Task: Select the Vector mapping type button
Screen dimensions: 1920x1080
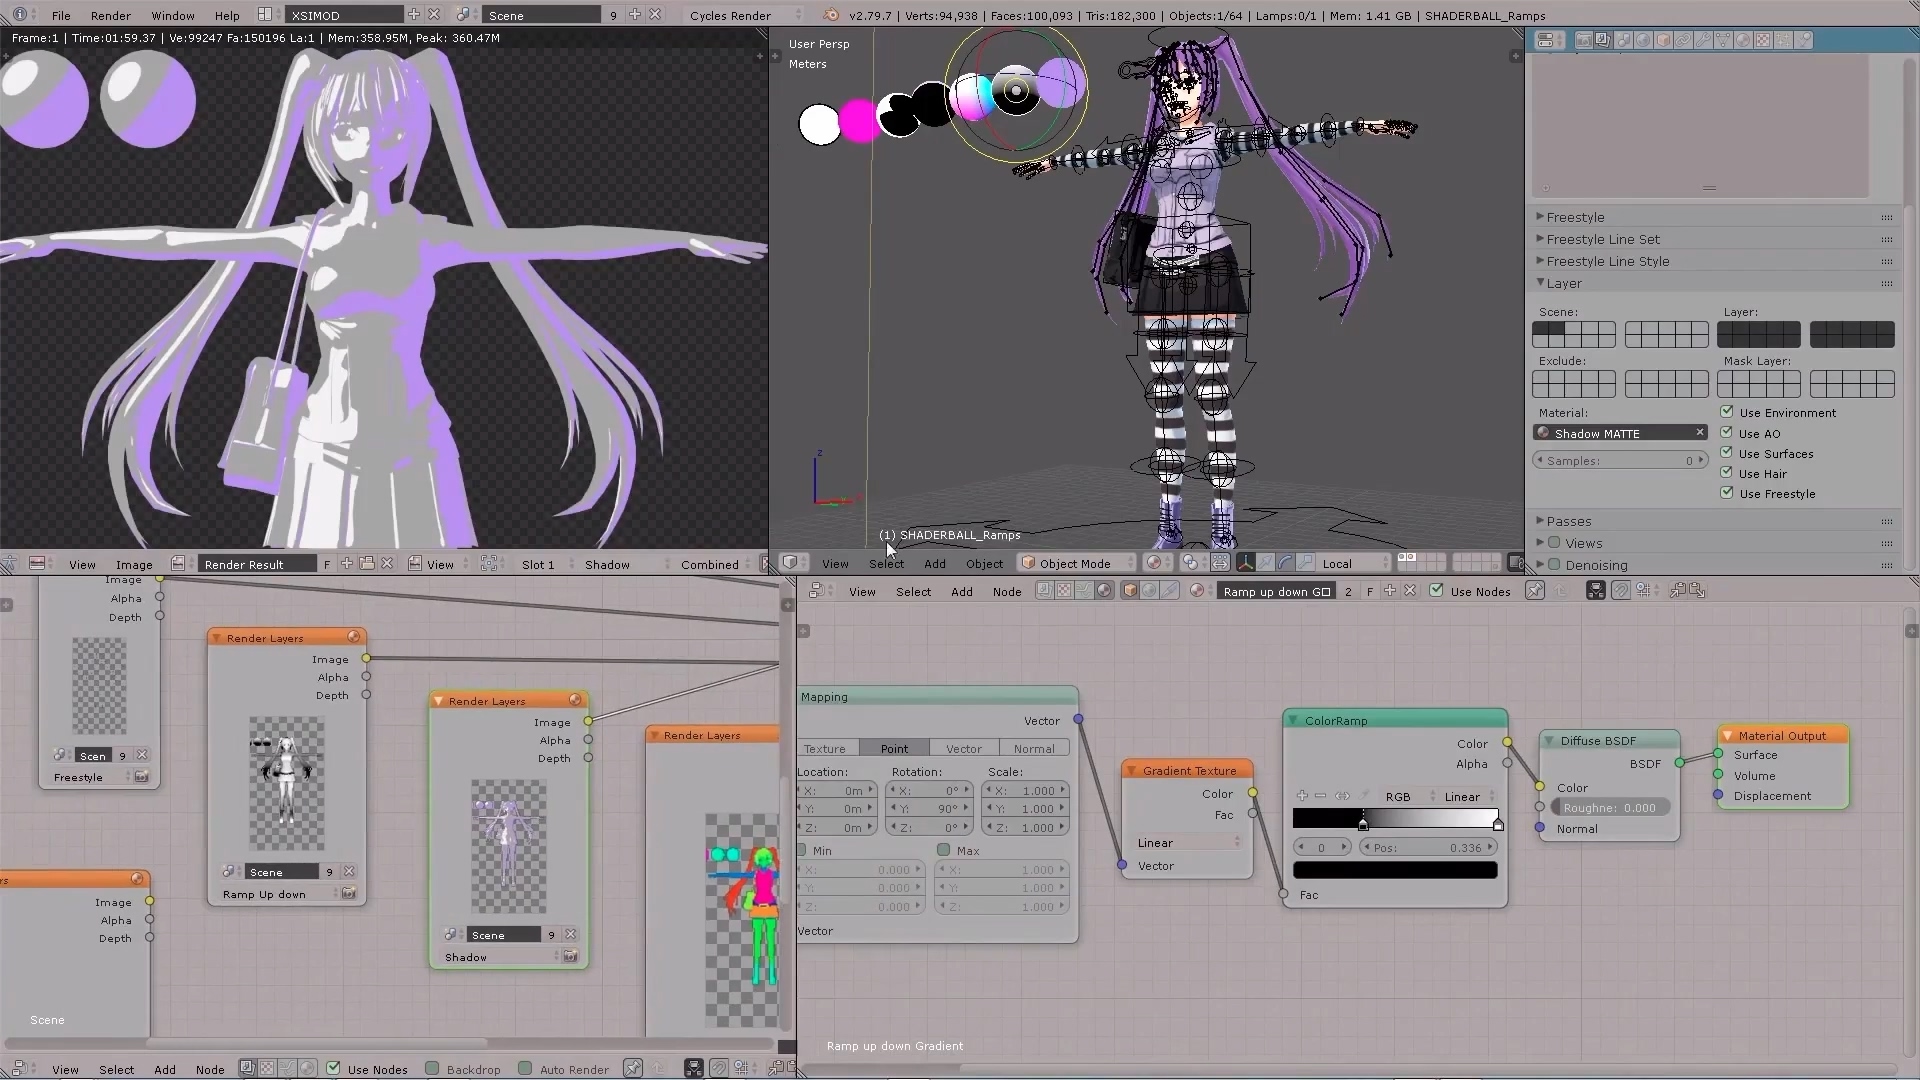Action: pyautogui.click(x=964, y=748)
